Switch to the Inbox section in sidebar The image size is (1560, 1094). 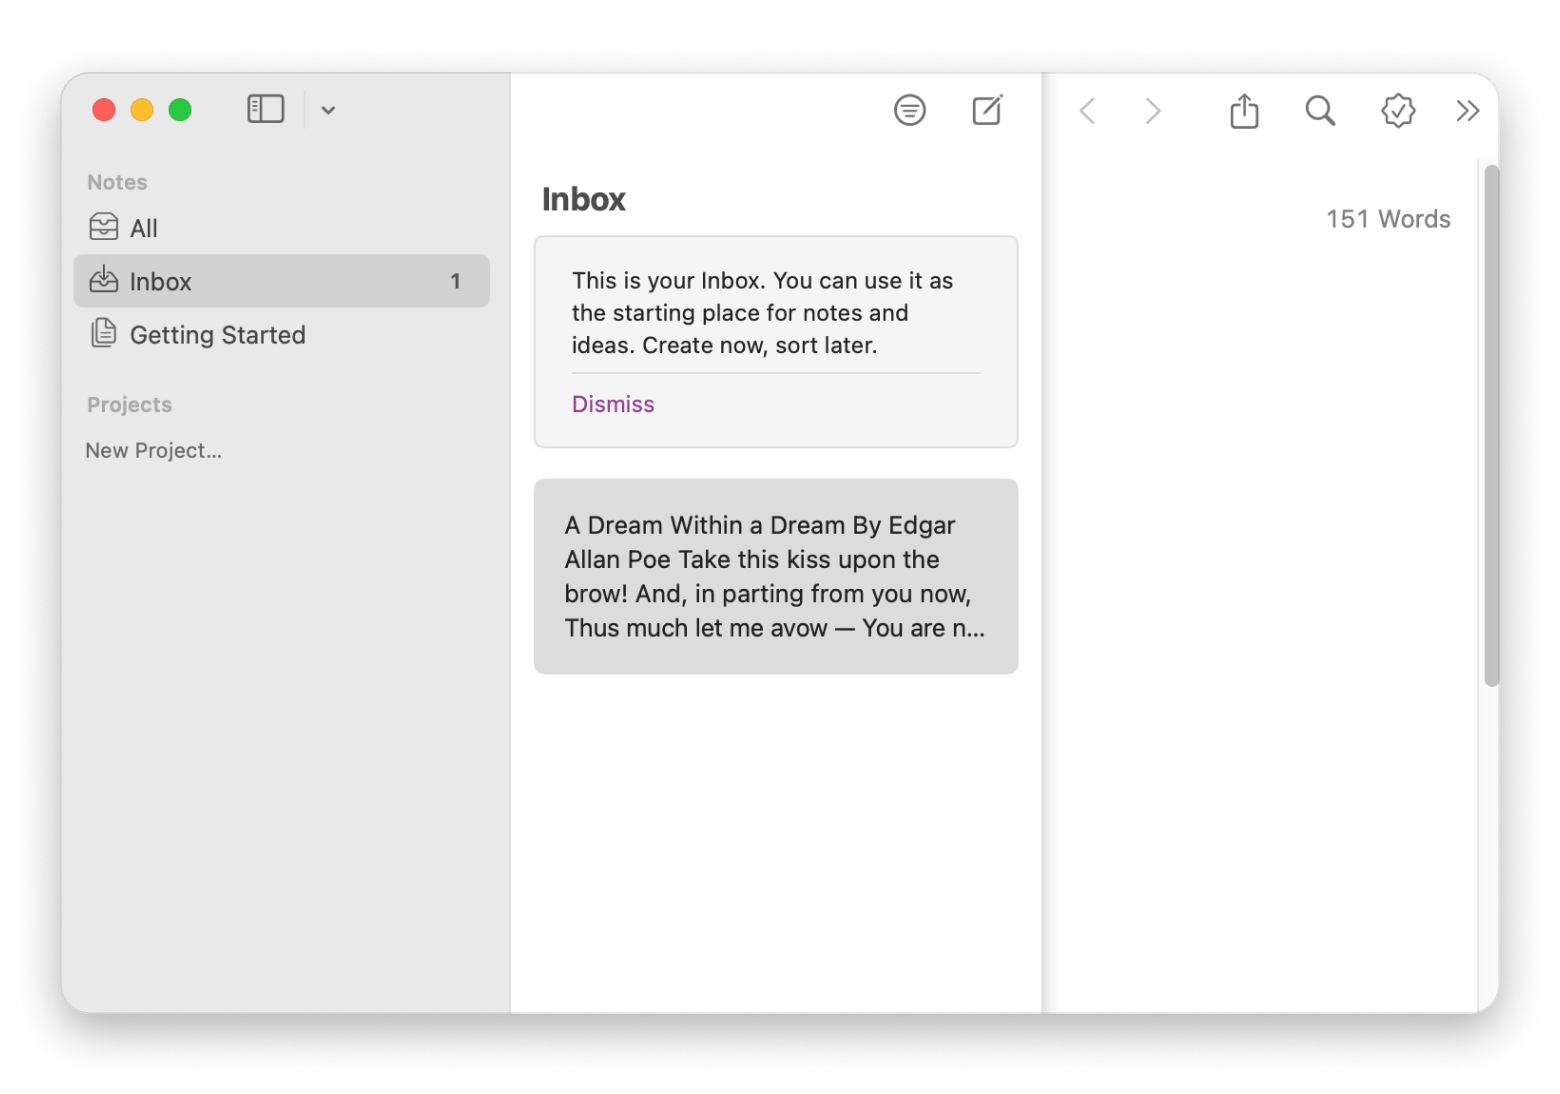[x=160, y=281]
